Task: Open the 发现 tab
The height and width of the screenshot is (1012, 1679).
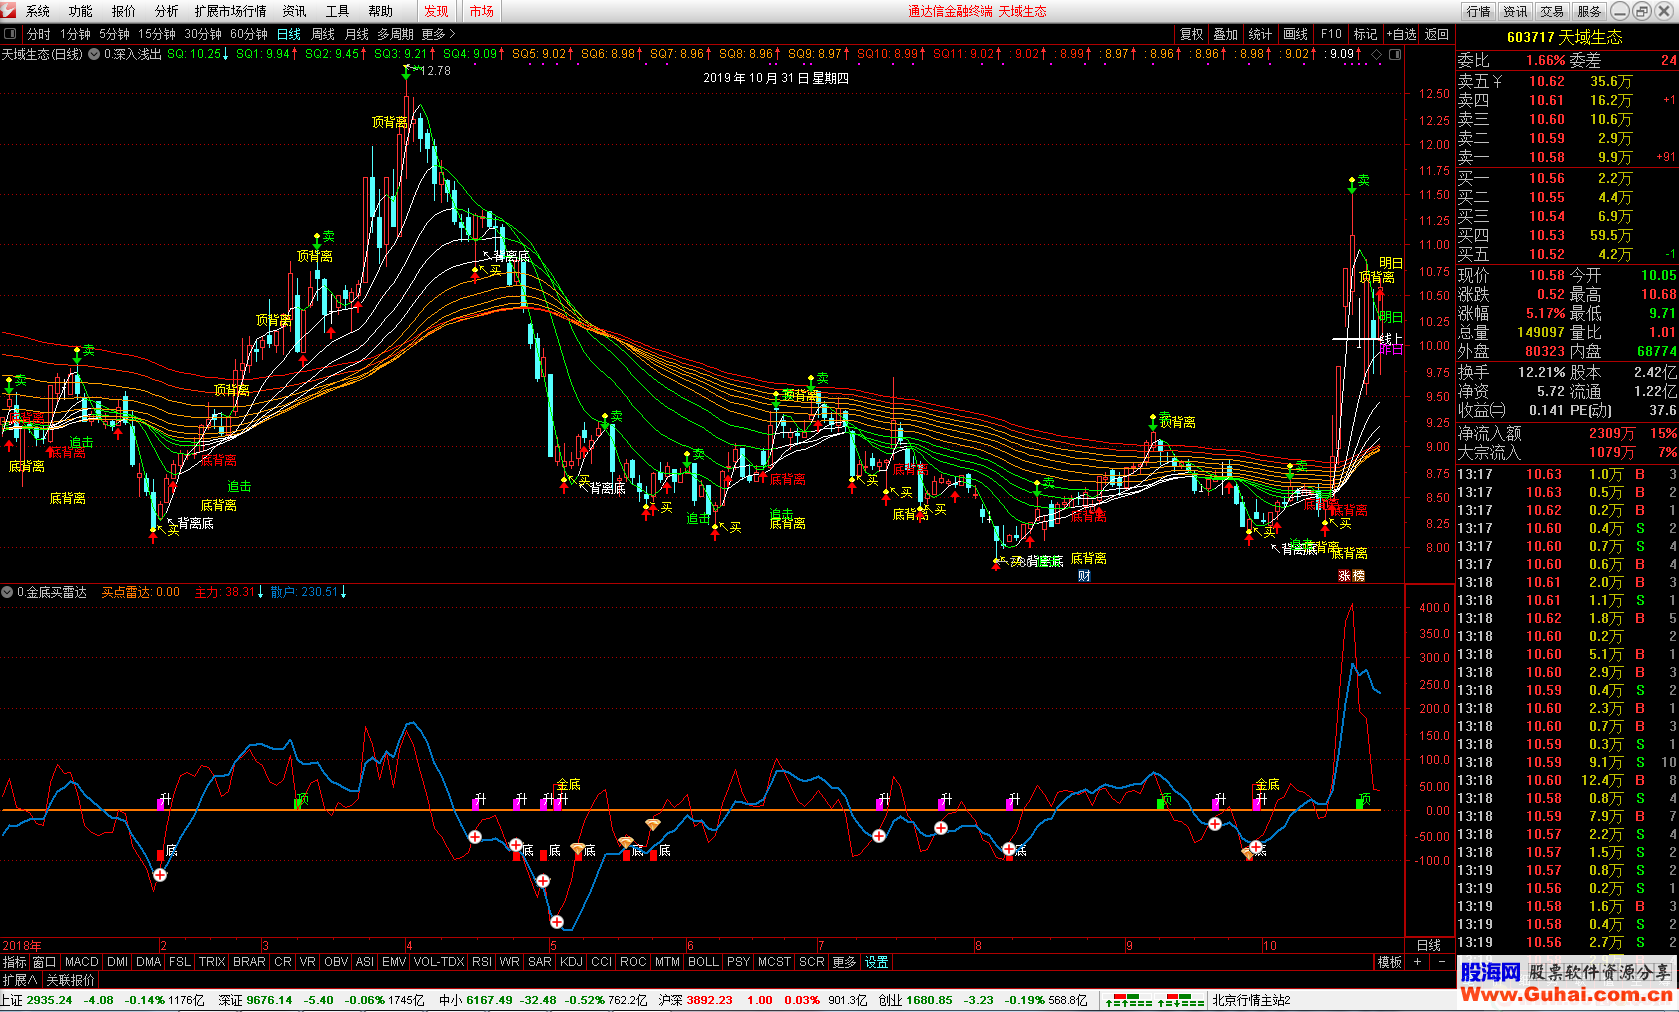Action: 436,11
